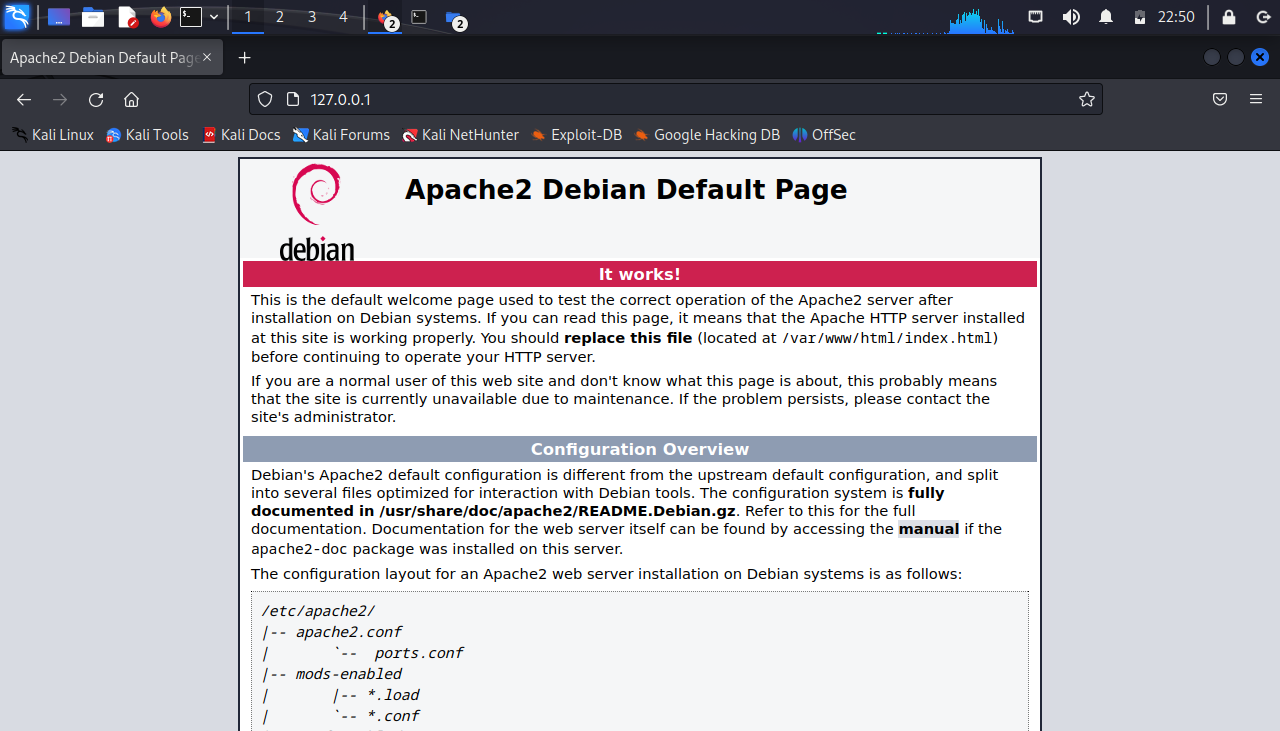Open a new browser tab
1280x731 pixels.
pyautogui.click(x=244, y=58)
